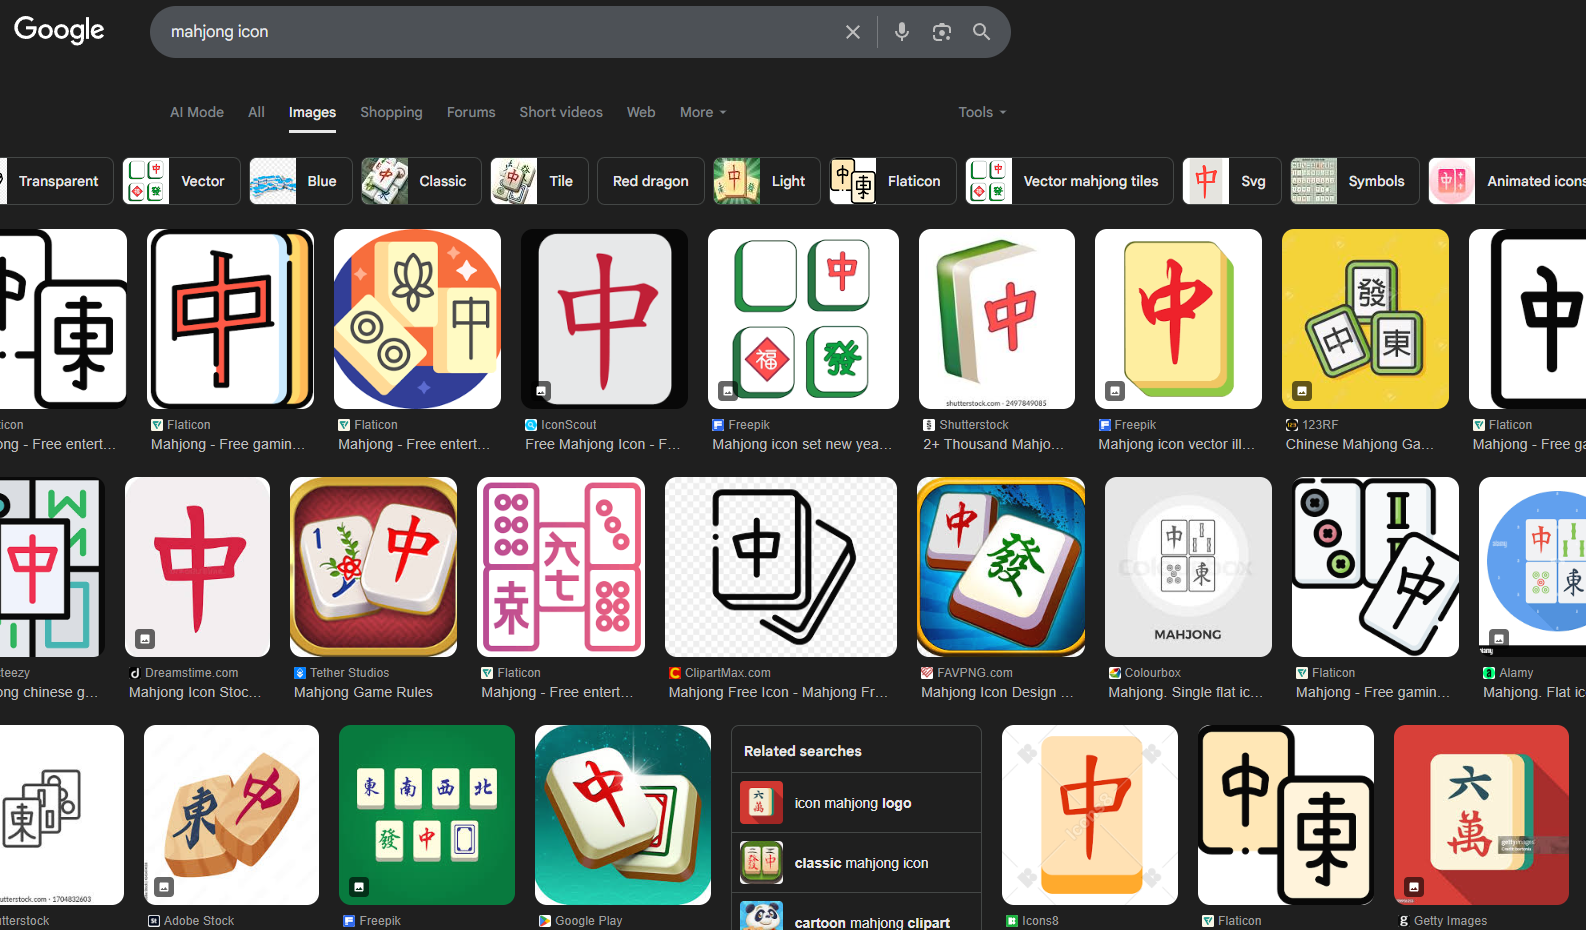Select the Animated icons filter chip

[x=1507, y=181]
